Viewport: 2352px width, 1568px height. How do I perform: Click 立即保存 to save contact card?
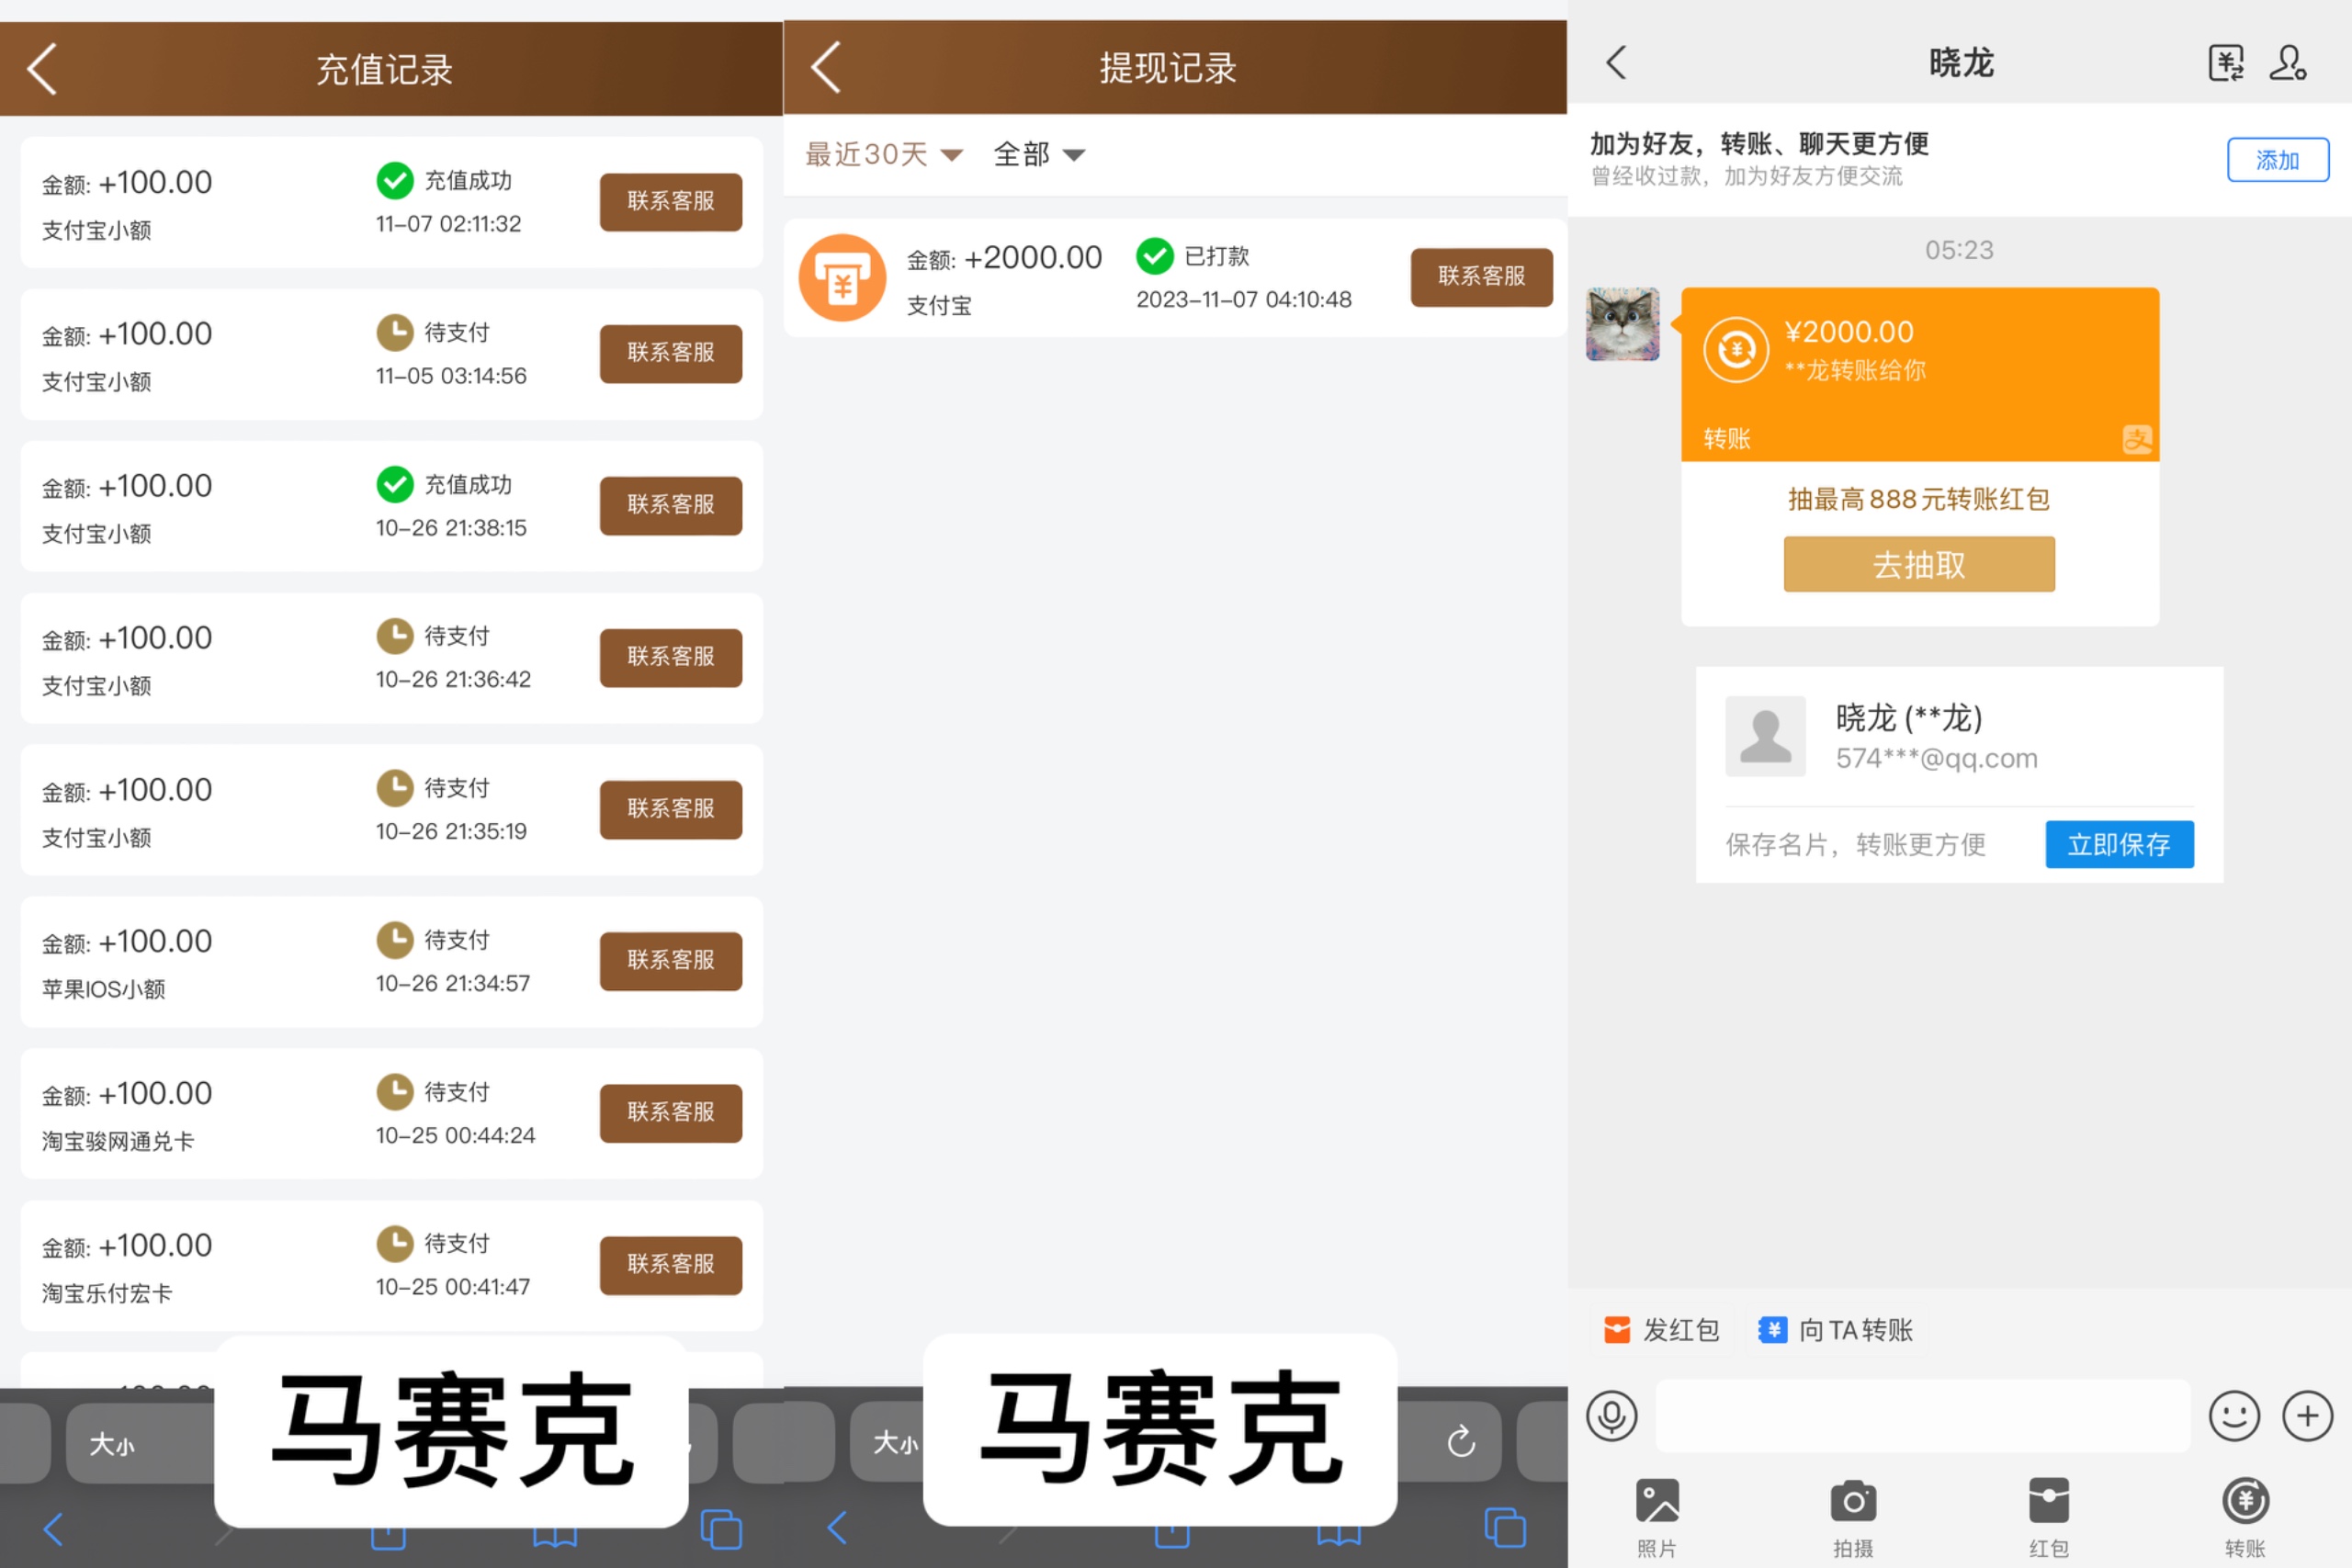(2118, 844)
